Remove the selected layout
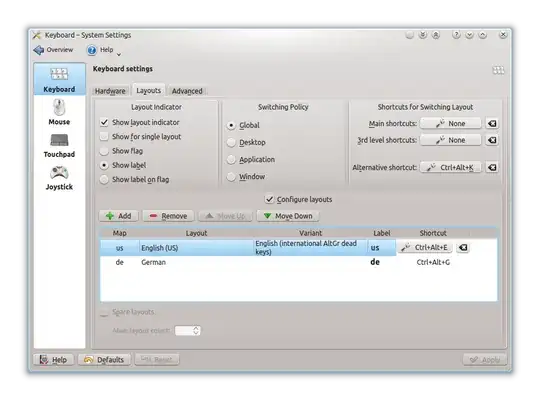 tap(168, 216)
